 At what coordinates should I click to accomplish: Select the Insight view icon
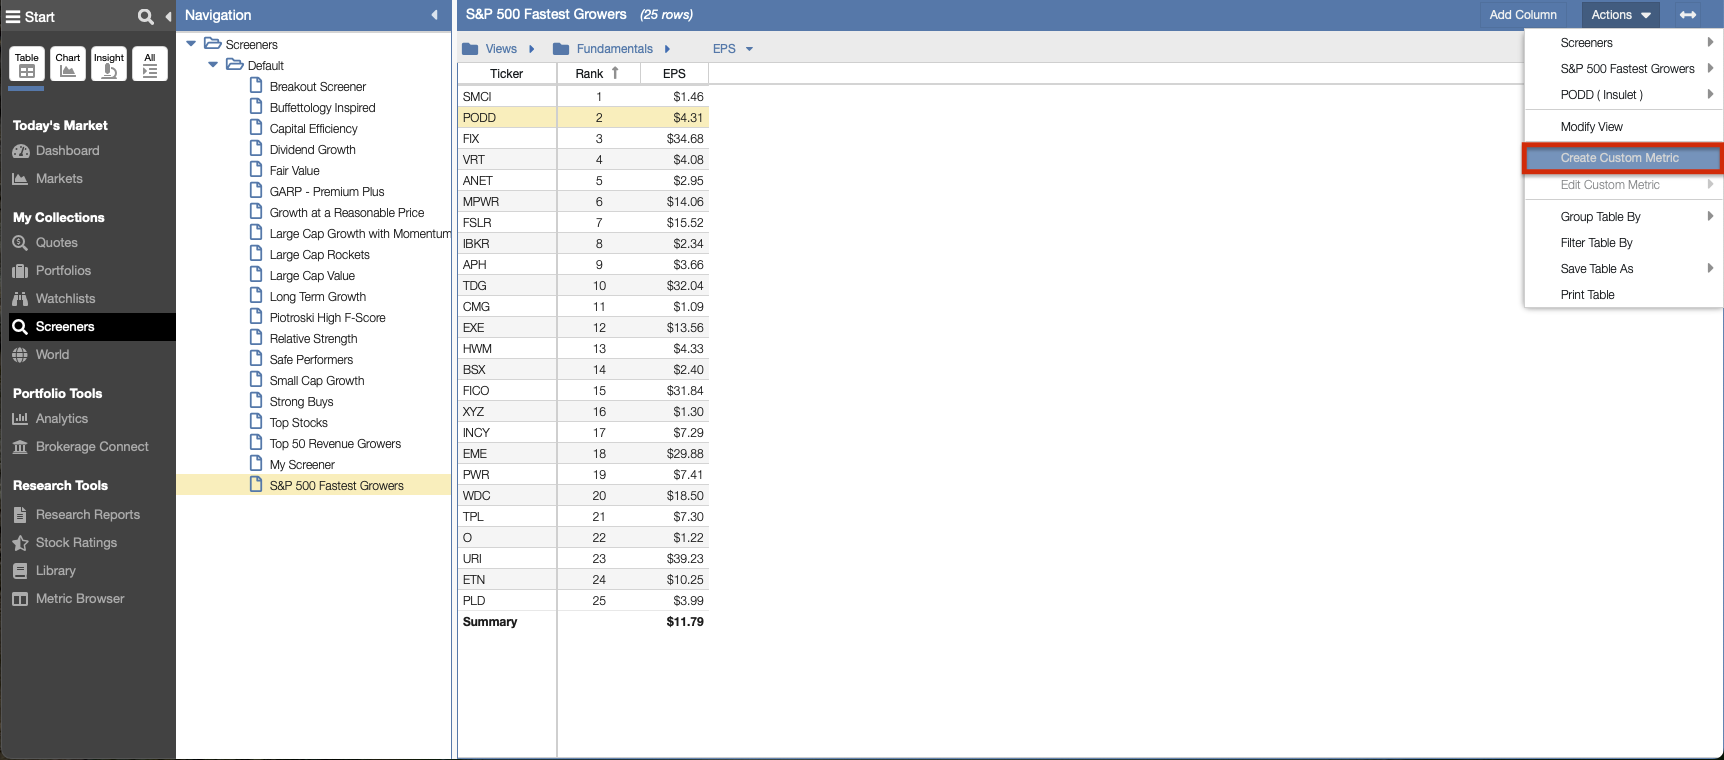coord(109,64)
